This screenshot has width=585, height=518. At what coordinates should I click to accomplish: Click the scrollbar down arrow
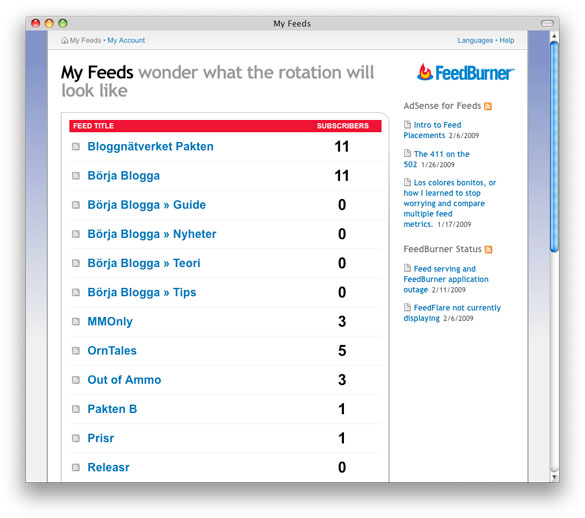coord(554,477)
